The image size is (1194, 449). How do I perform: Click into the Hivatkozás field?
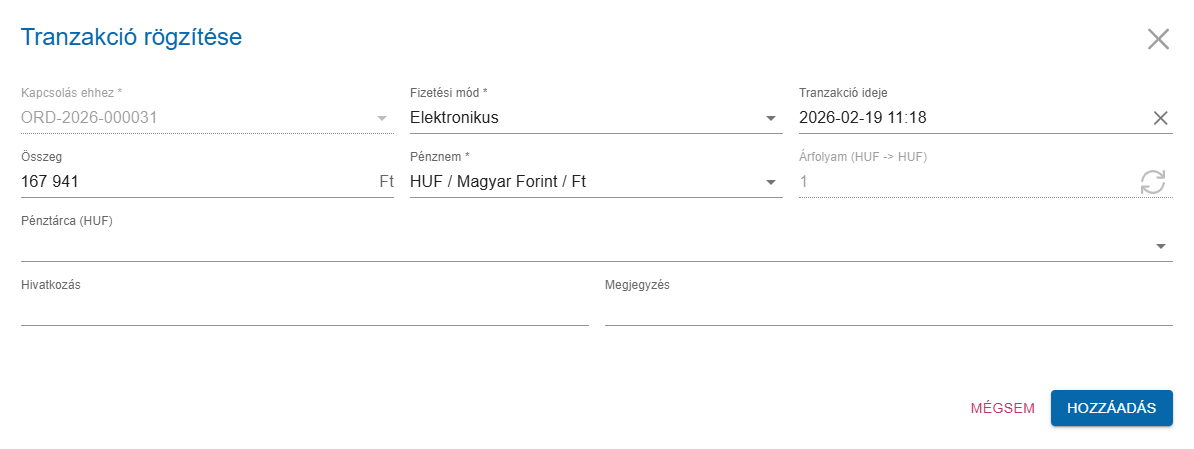(304, 310)
